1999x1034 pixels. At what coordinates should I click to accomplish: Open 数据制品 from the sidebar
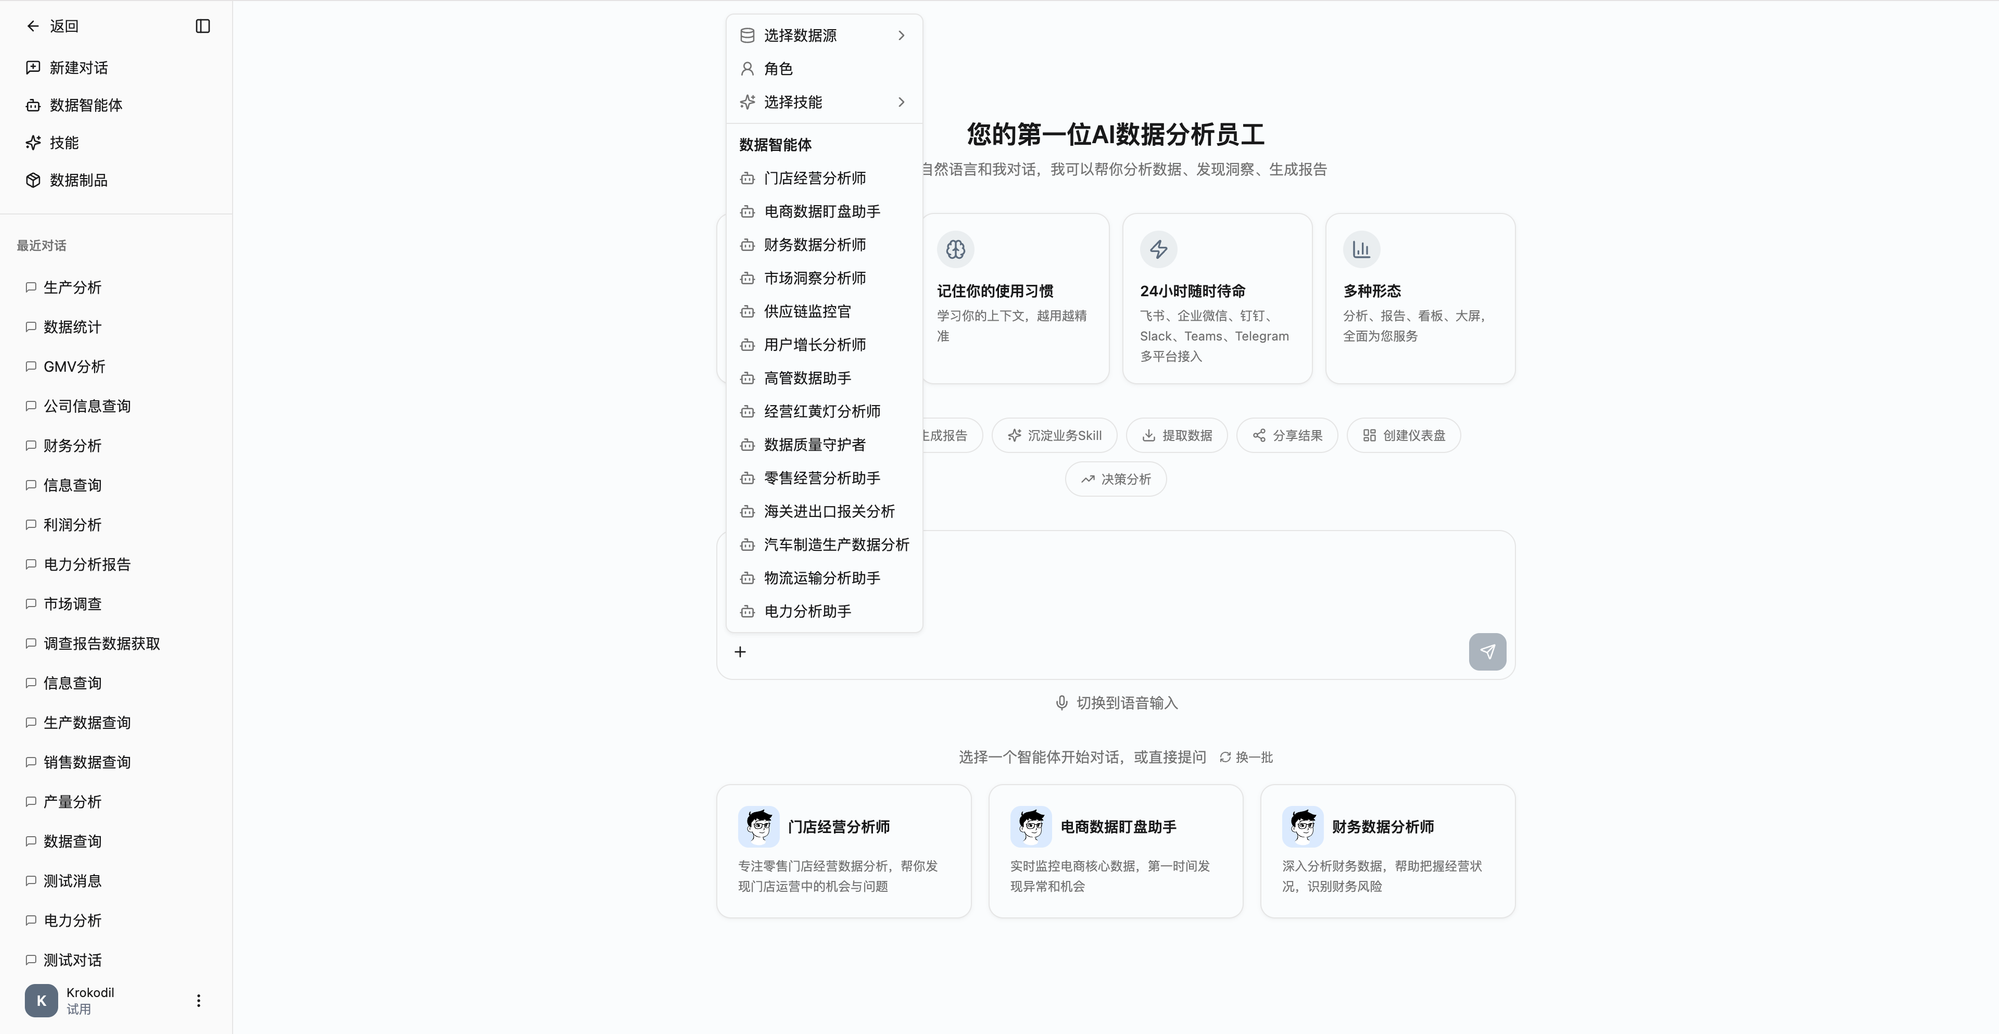coord(78,180)
